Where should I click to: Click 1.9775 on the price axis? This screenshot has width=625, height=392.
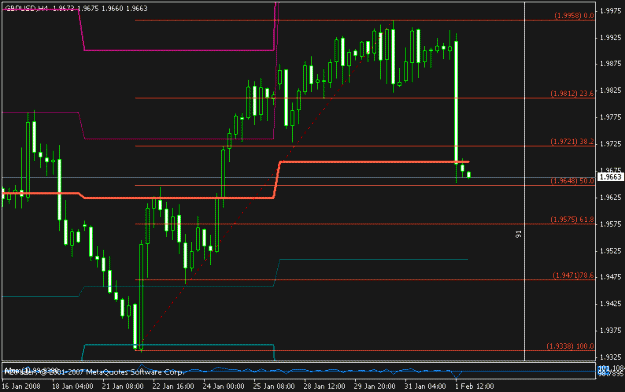[610, 117]
